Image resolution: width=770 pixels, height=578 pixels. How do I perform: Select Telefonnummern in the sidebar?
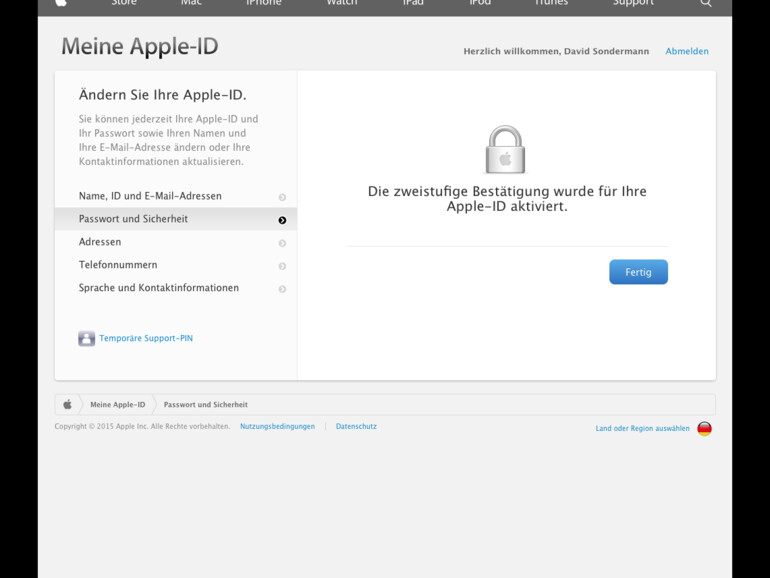(x=176, y=265)
